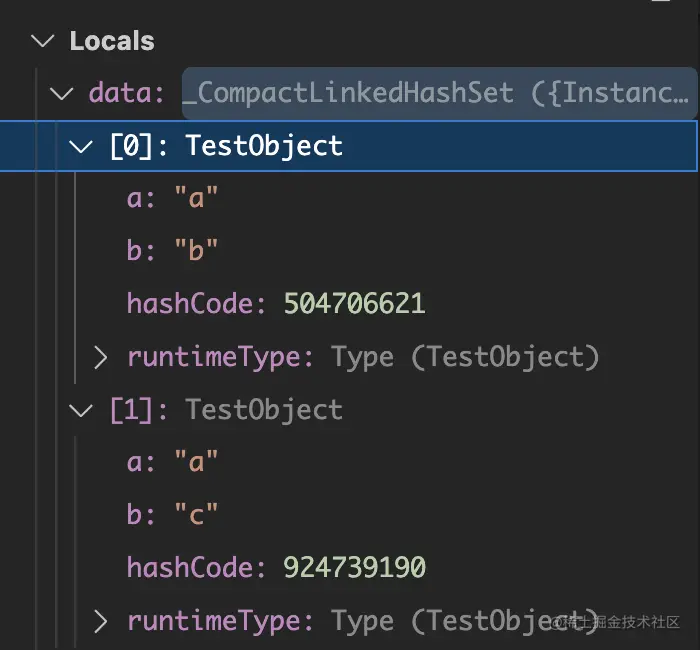
Task: Select the _CompactLinkedHashSet value text
Action: click(x=438, y=94)
